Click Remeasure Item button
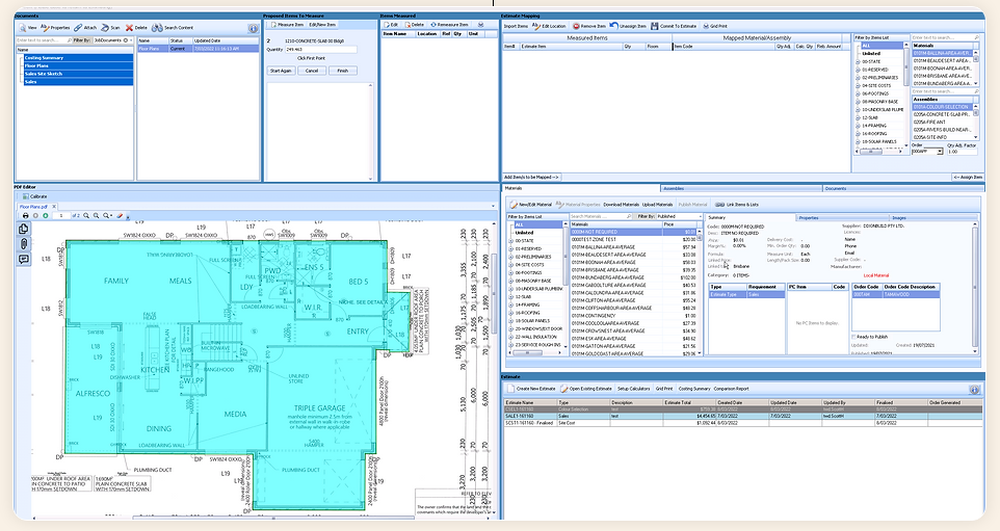The image size is (1000, 531). [x=450, y=25]
